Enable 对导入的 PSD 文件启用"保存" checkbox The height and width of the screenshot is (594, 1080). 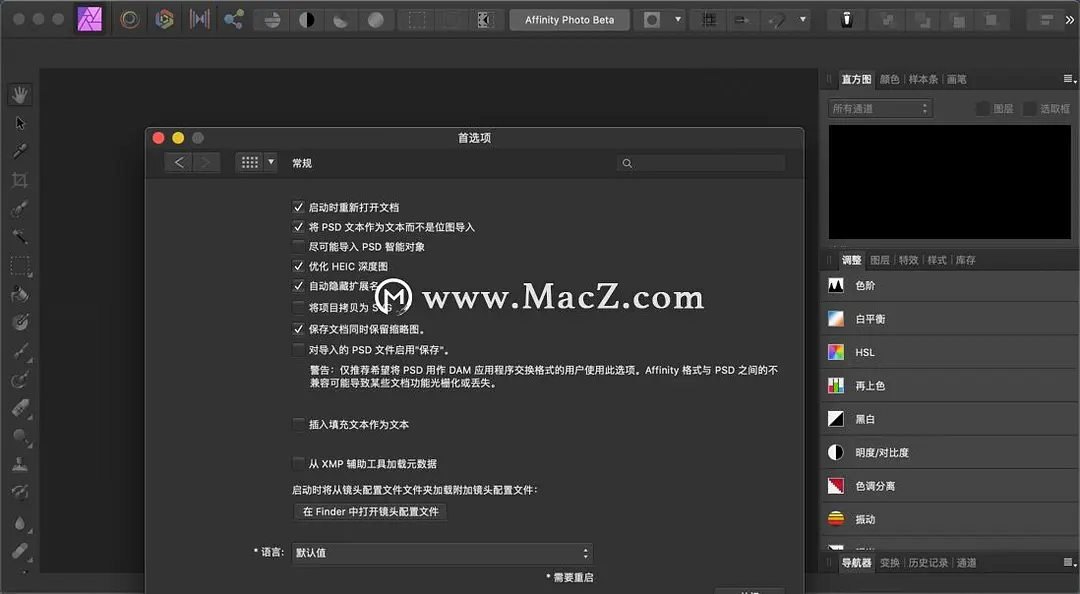[x=298, y=349]
